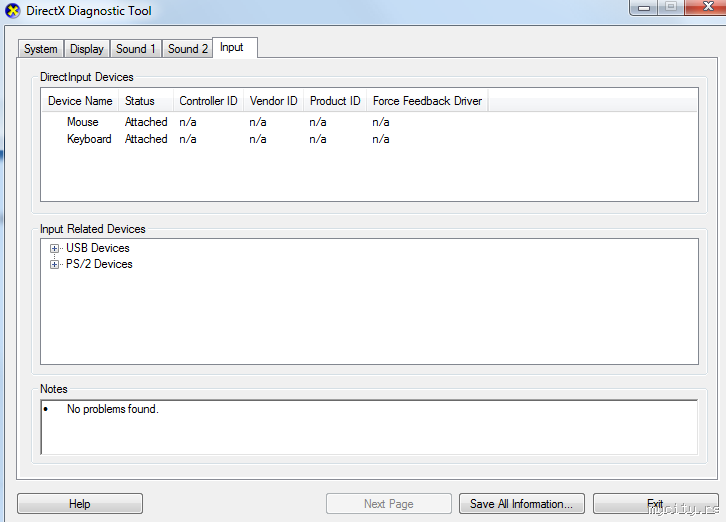Select the PS/2 Devices label
The height and width of the screenshot is (522, 726).
[99, 264]
